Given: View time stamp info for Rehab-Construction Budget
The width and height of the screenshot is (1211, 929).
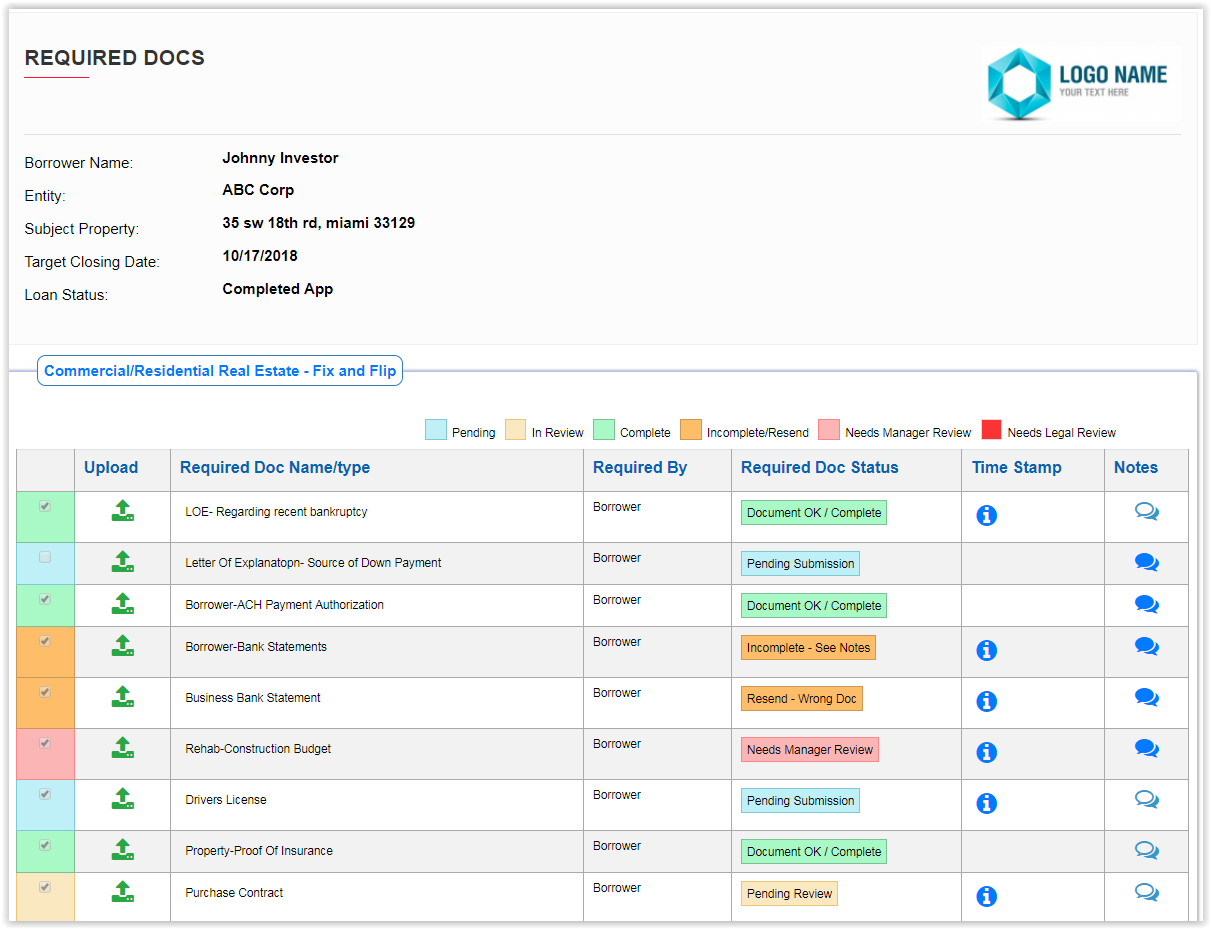Looking at the screenshot, I should click(x=987, y=752).
